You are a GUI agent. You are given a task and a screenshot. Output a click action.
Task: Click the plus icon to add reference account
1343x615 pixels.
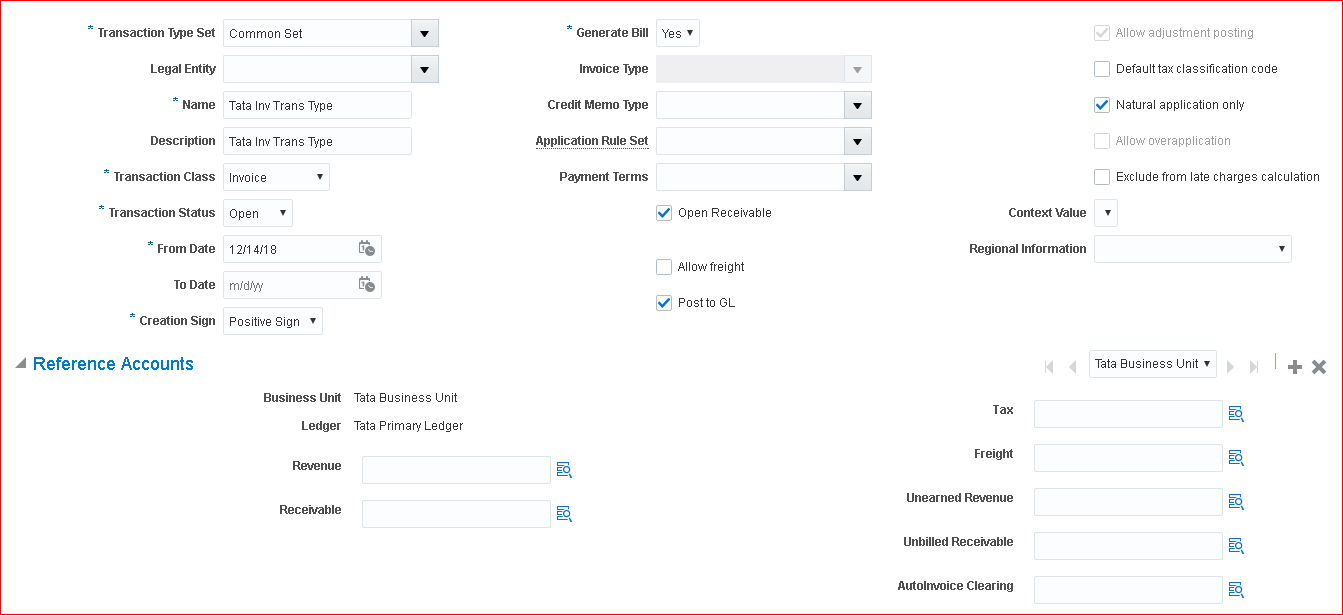1295,367
